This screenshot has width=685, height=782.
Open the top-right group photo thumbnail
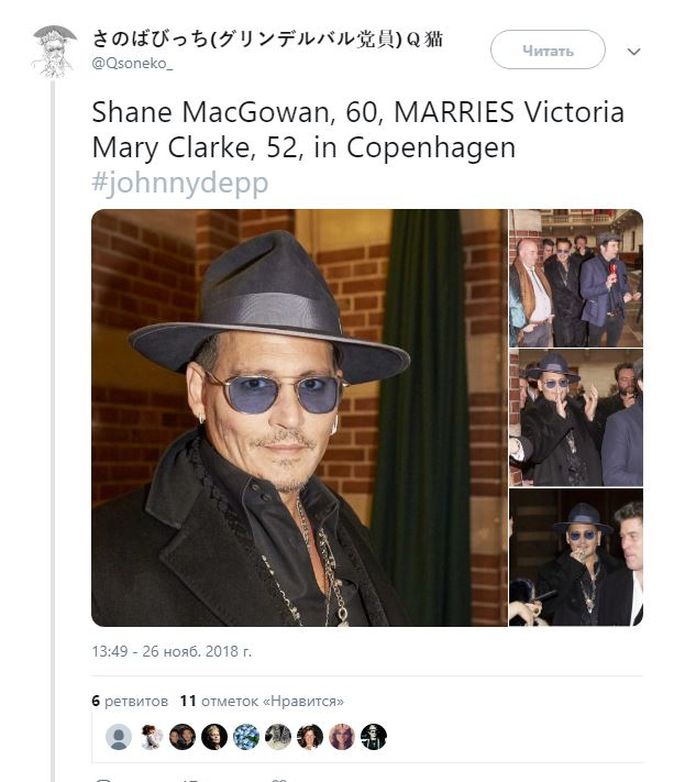click(x=576, y=278)
